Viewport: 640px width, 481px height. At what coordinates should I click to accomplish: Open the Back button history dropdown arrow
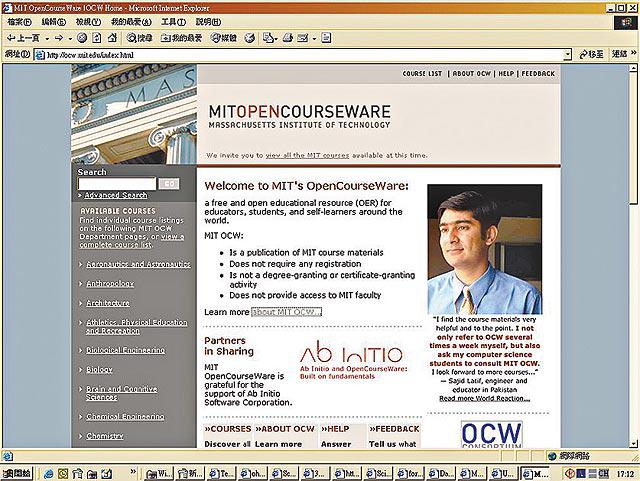coord(47,38)
